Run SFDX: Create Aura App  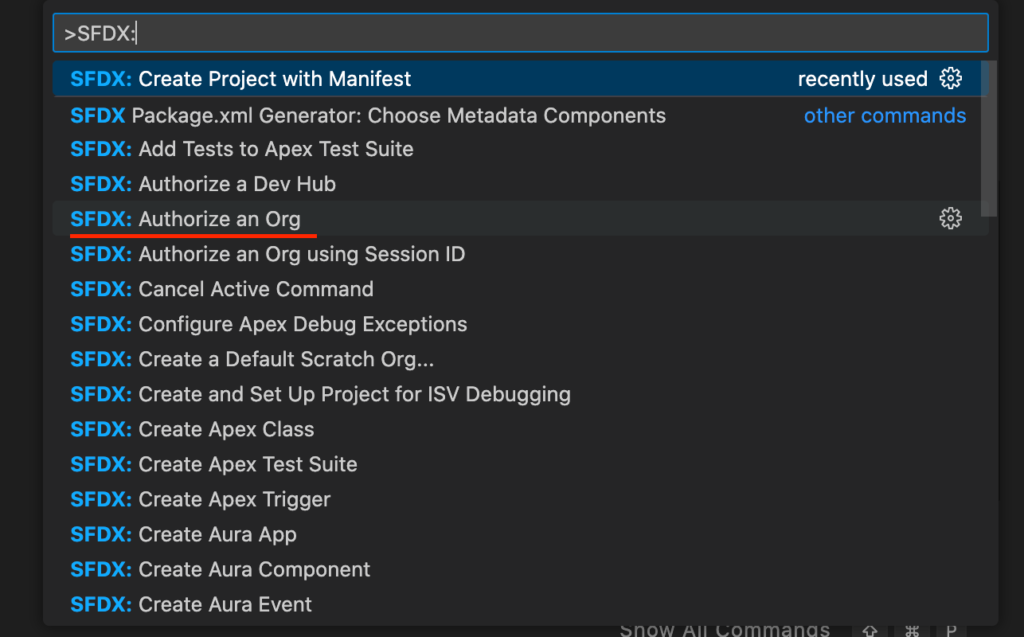(183, 534)
